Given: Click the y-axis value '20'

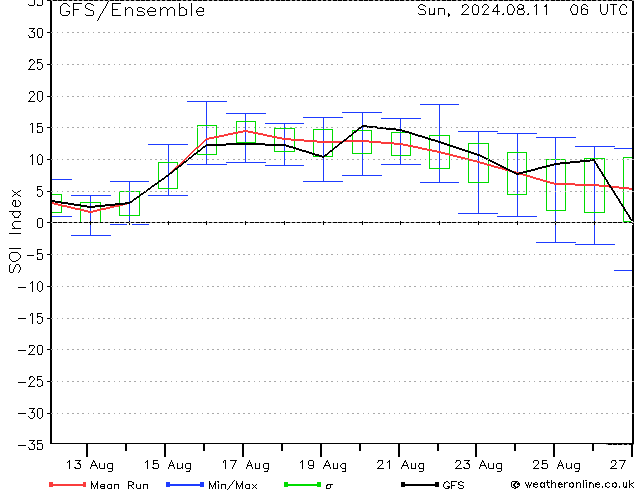Looking at the screenshot, I should (x=35, y=96).
